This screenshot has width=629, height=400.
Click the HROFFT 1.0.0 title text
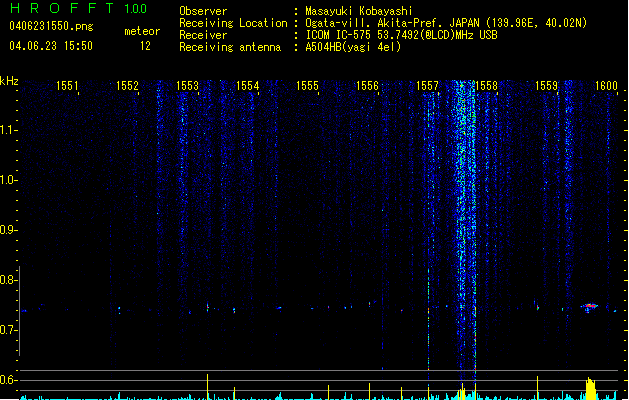click(x=79, y=8)
